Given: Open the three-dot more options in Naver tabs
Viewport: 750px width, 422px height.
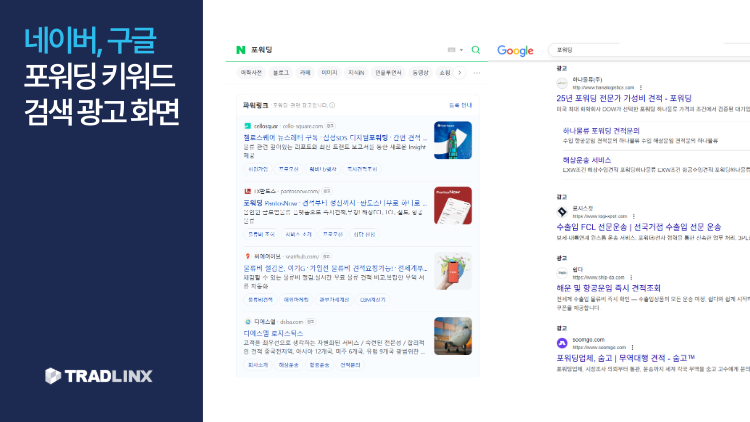Looking at the screenshot, I should 477,73.
